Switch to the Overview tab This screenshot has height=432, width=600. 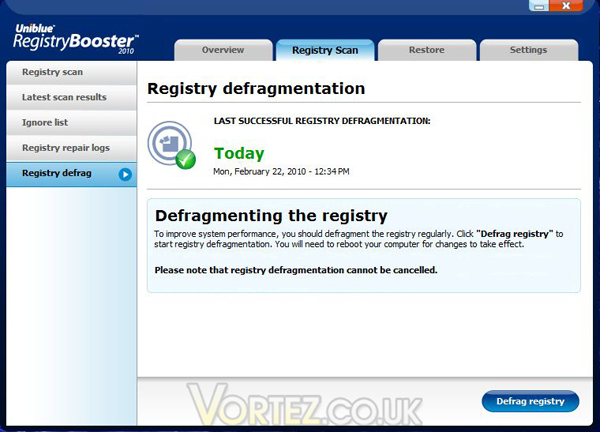tap(223, 50)
